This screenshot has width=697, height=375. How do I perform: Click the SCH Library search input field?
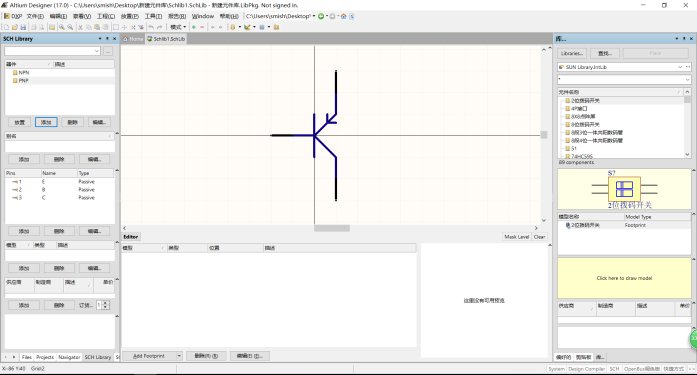point(52,51)
